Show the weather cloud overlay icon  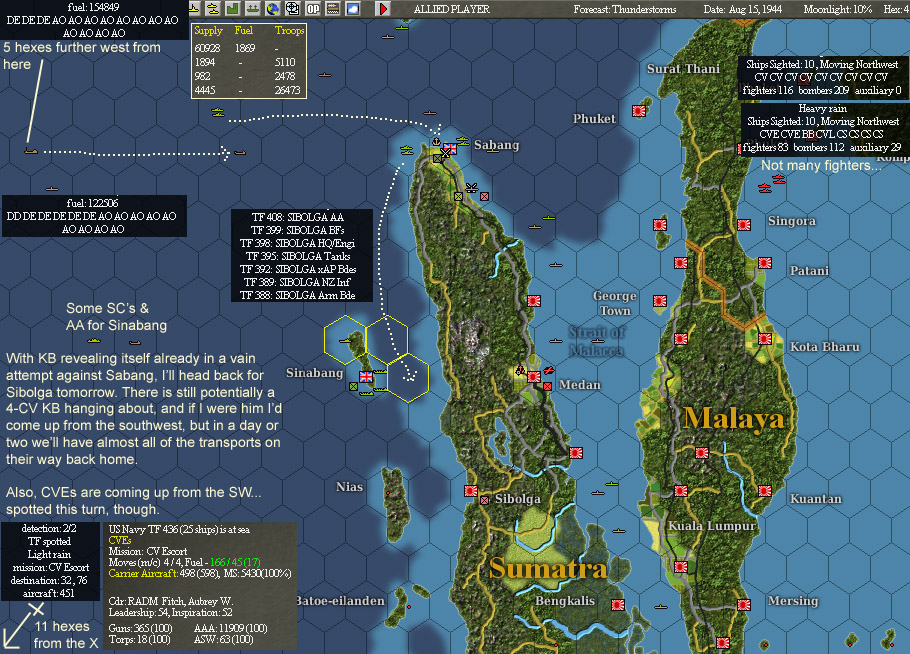pyautogui.click(x=353, y=9)
